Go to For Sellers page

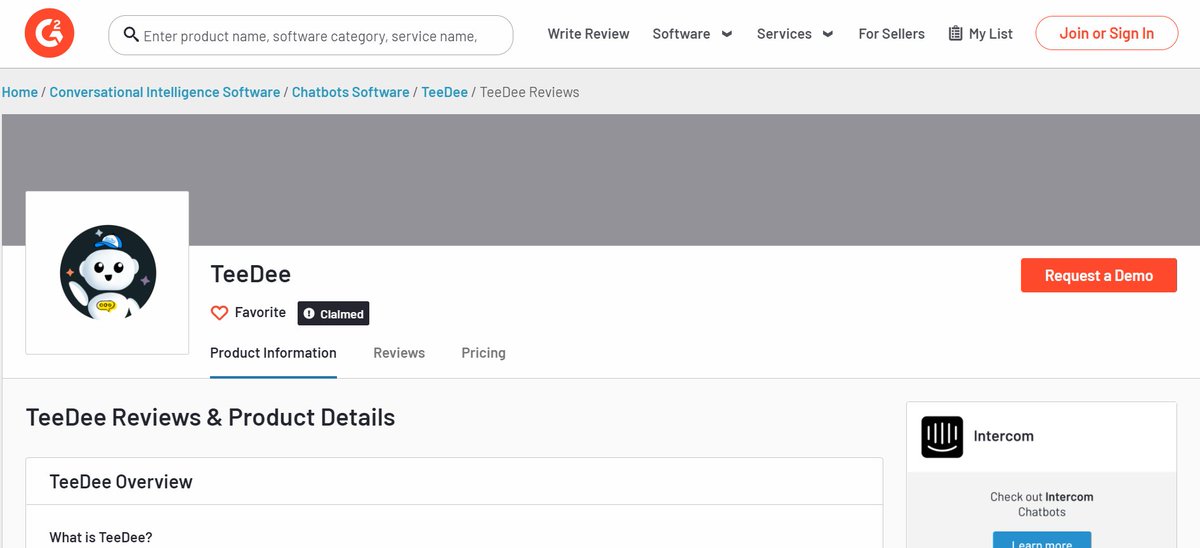point(891,34)
